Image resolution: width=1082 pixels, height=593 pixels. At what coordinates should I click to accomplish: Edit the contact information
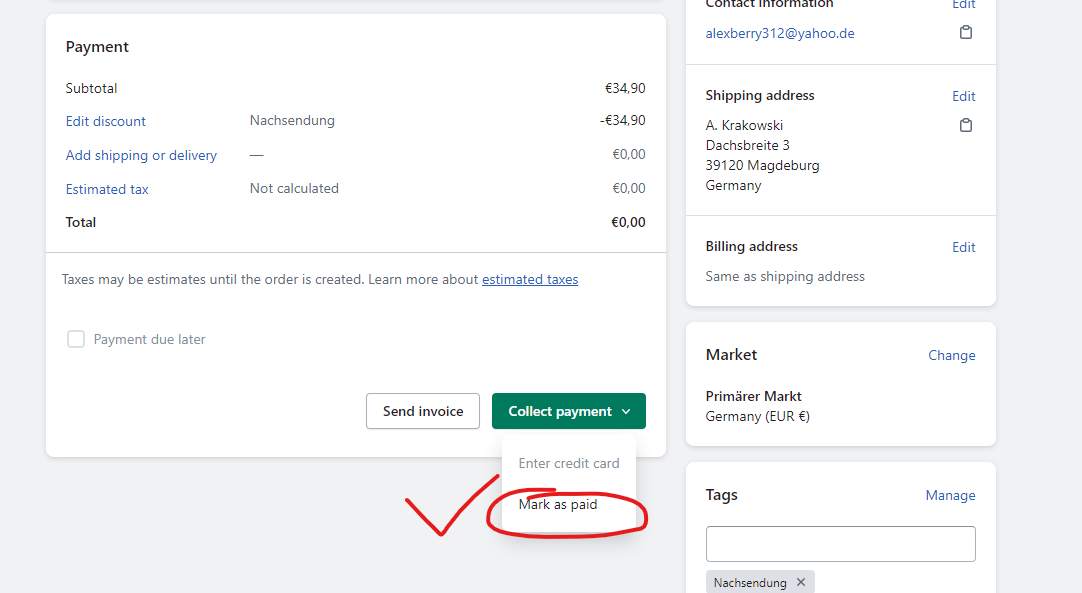click(963, 5)
